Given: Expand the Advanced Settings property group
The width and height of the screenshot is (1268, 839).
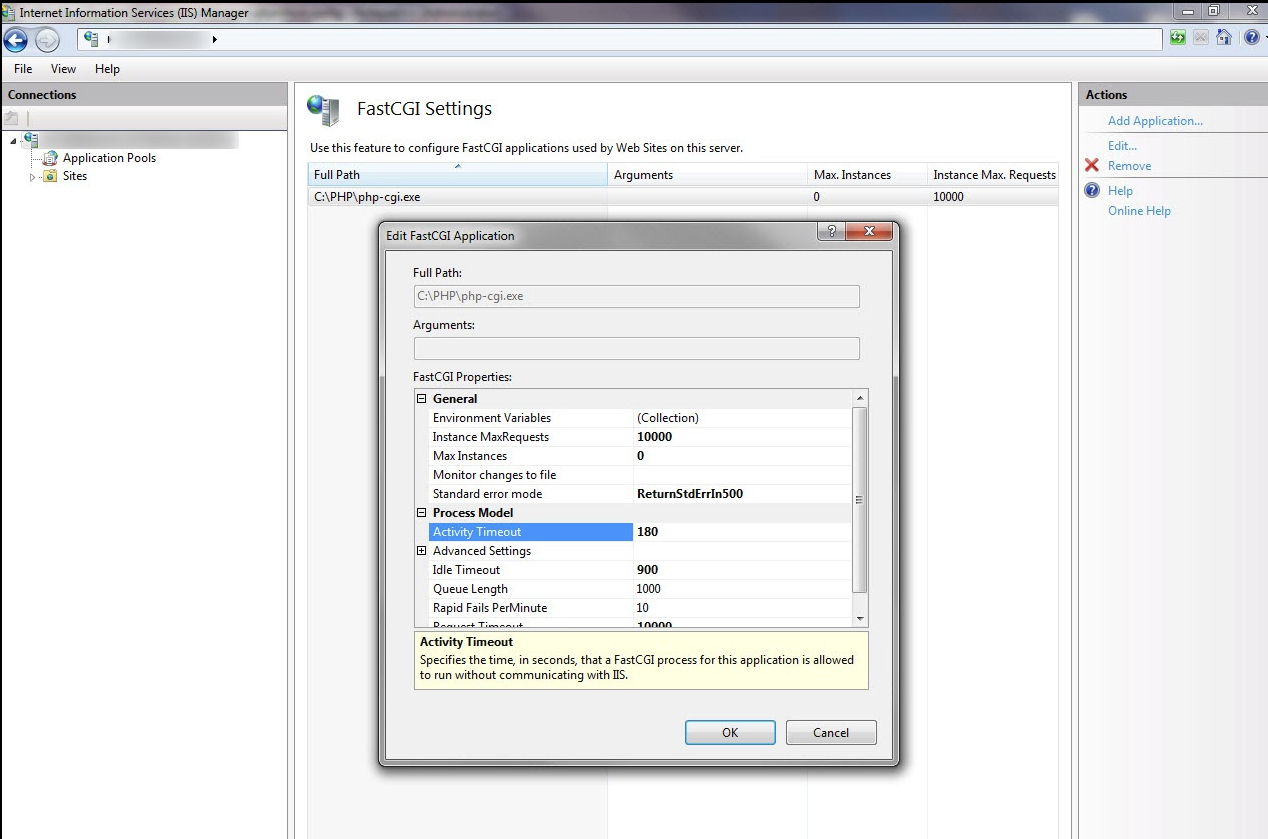Looking at the screenshot, I should tap(422, 551).
